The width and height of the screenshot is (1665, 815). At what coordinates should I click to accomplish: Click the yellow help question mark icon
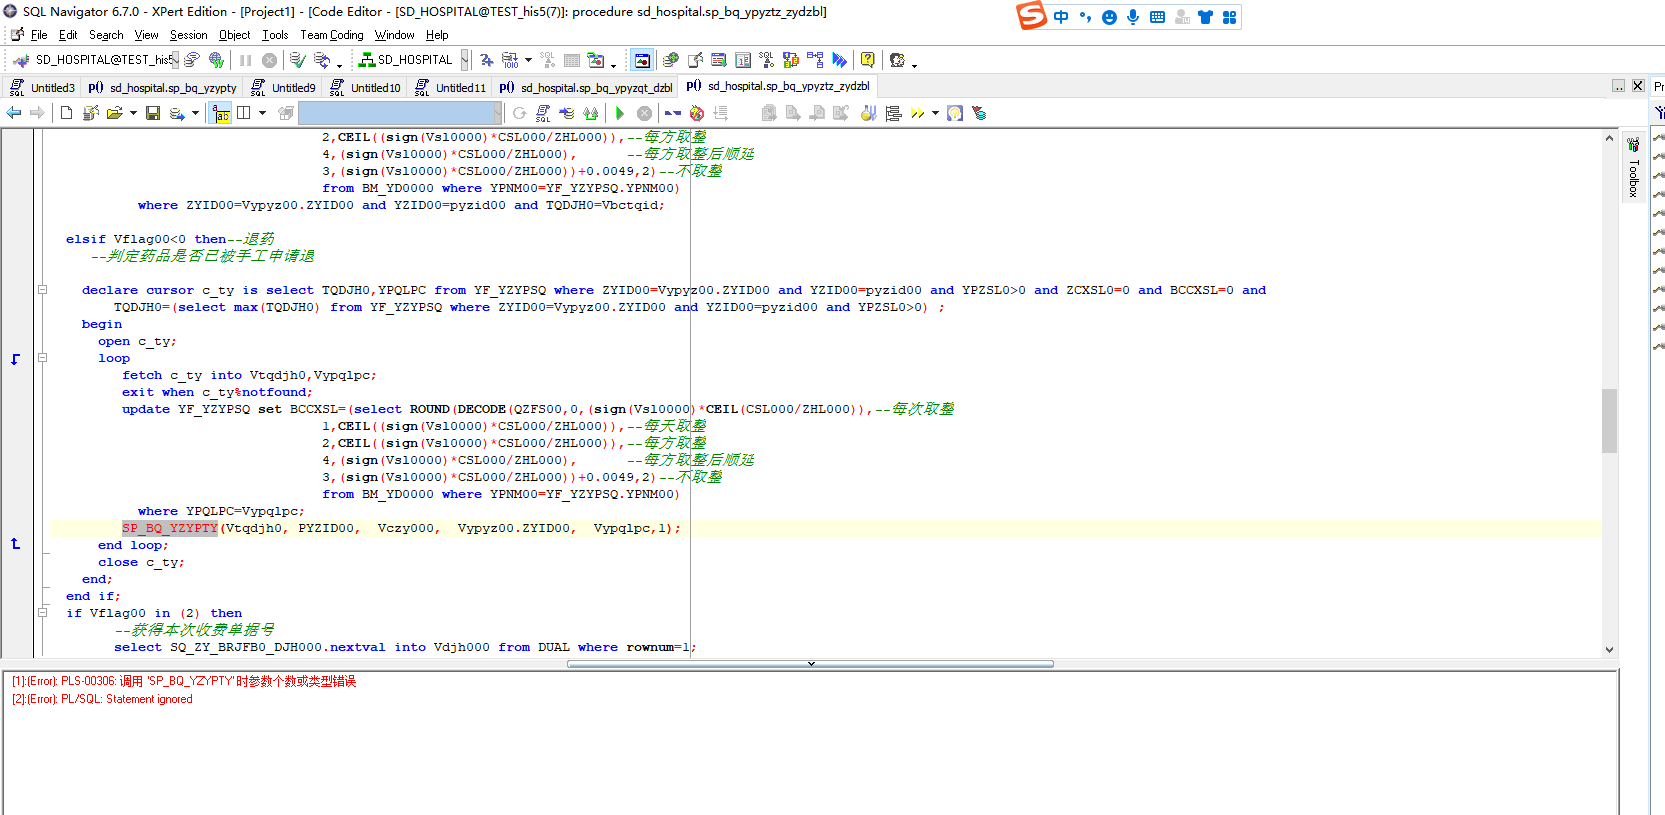867,60
